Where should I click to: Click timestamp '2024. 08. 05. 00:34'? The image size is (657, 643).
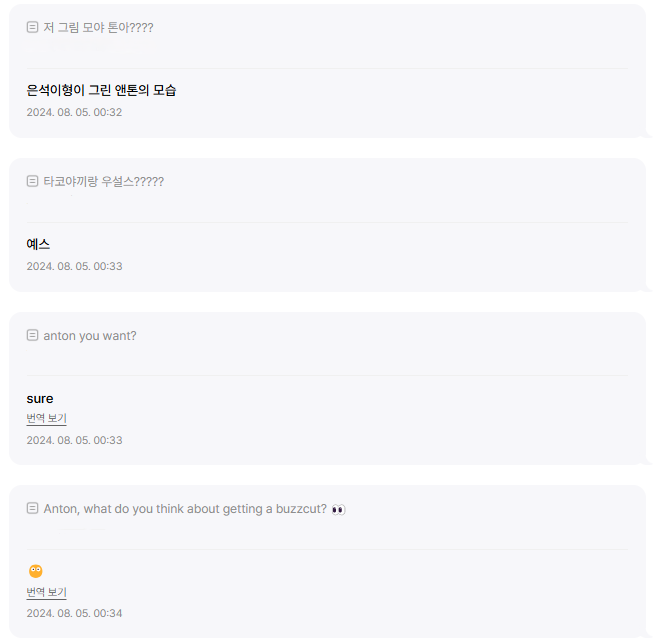(74, 613)
